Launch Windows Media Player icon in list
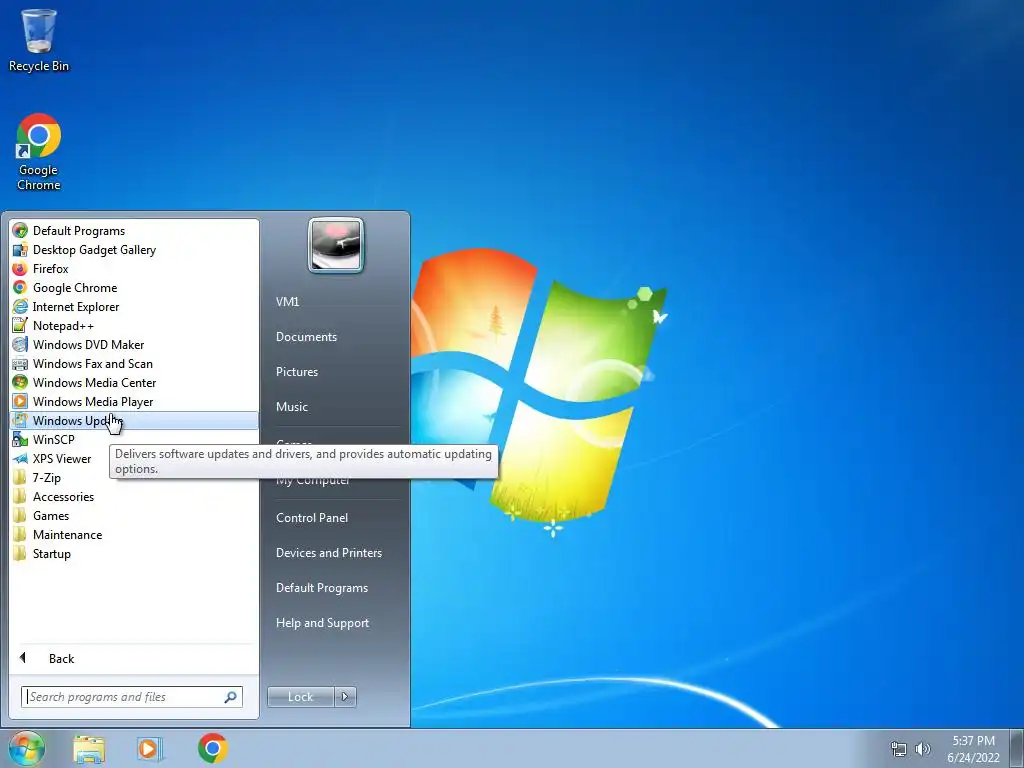Image resolution: width=1024 pixels, height=768 pixels. [x=20, y=402]
